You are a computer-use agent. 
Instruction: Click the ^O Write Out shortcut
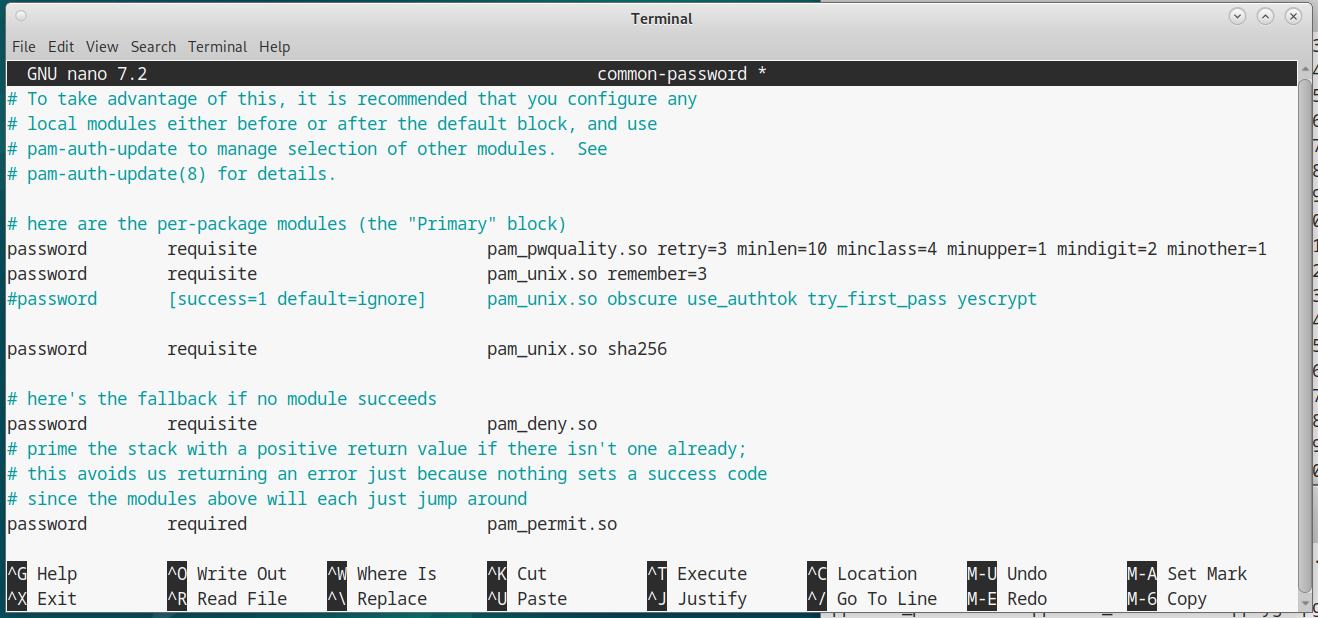(x=227, y=574)
